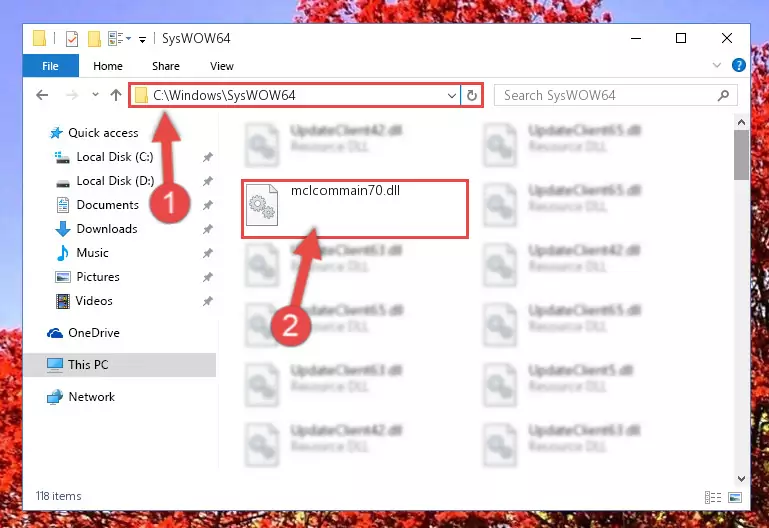
Task: Expand the ribbon with the chevron
Action: click(x=717, y=65)
